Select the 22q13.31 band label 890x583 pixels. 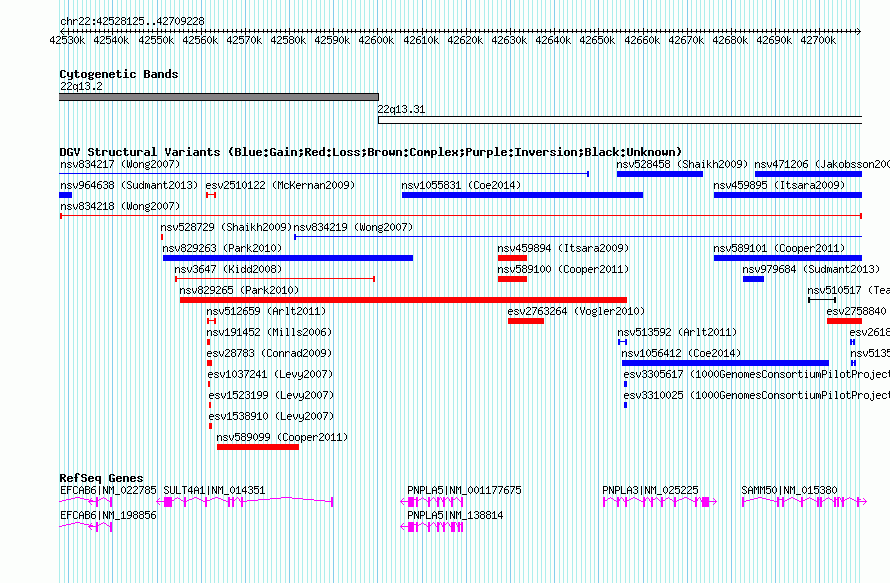[401, 109]
